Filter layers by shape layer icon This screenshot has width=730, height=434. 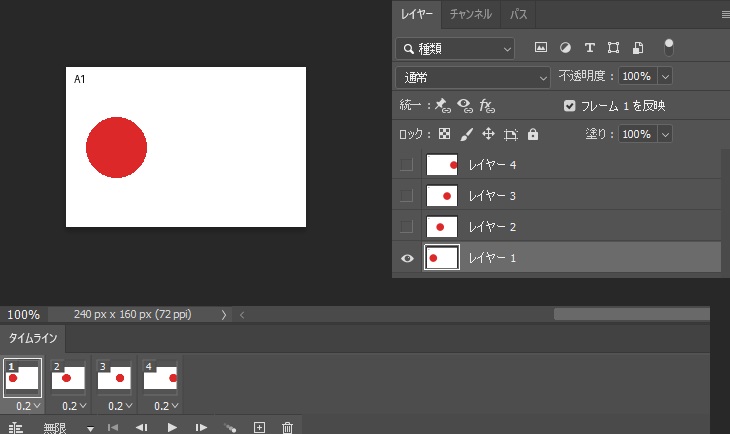[x=613, y=47]
